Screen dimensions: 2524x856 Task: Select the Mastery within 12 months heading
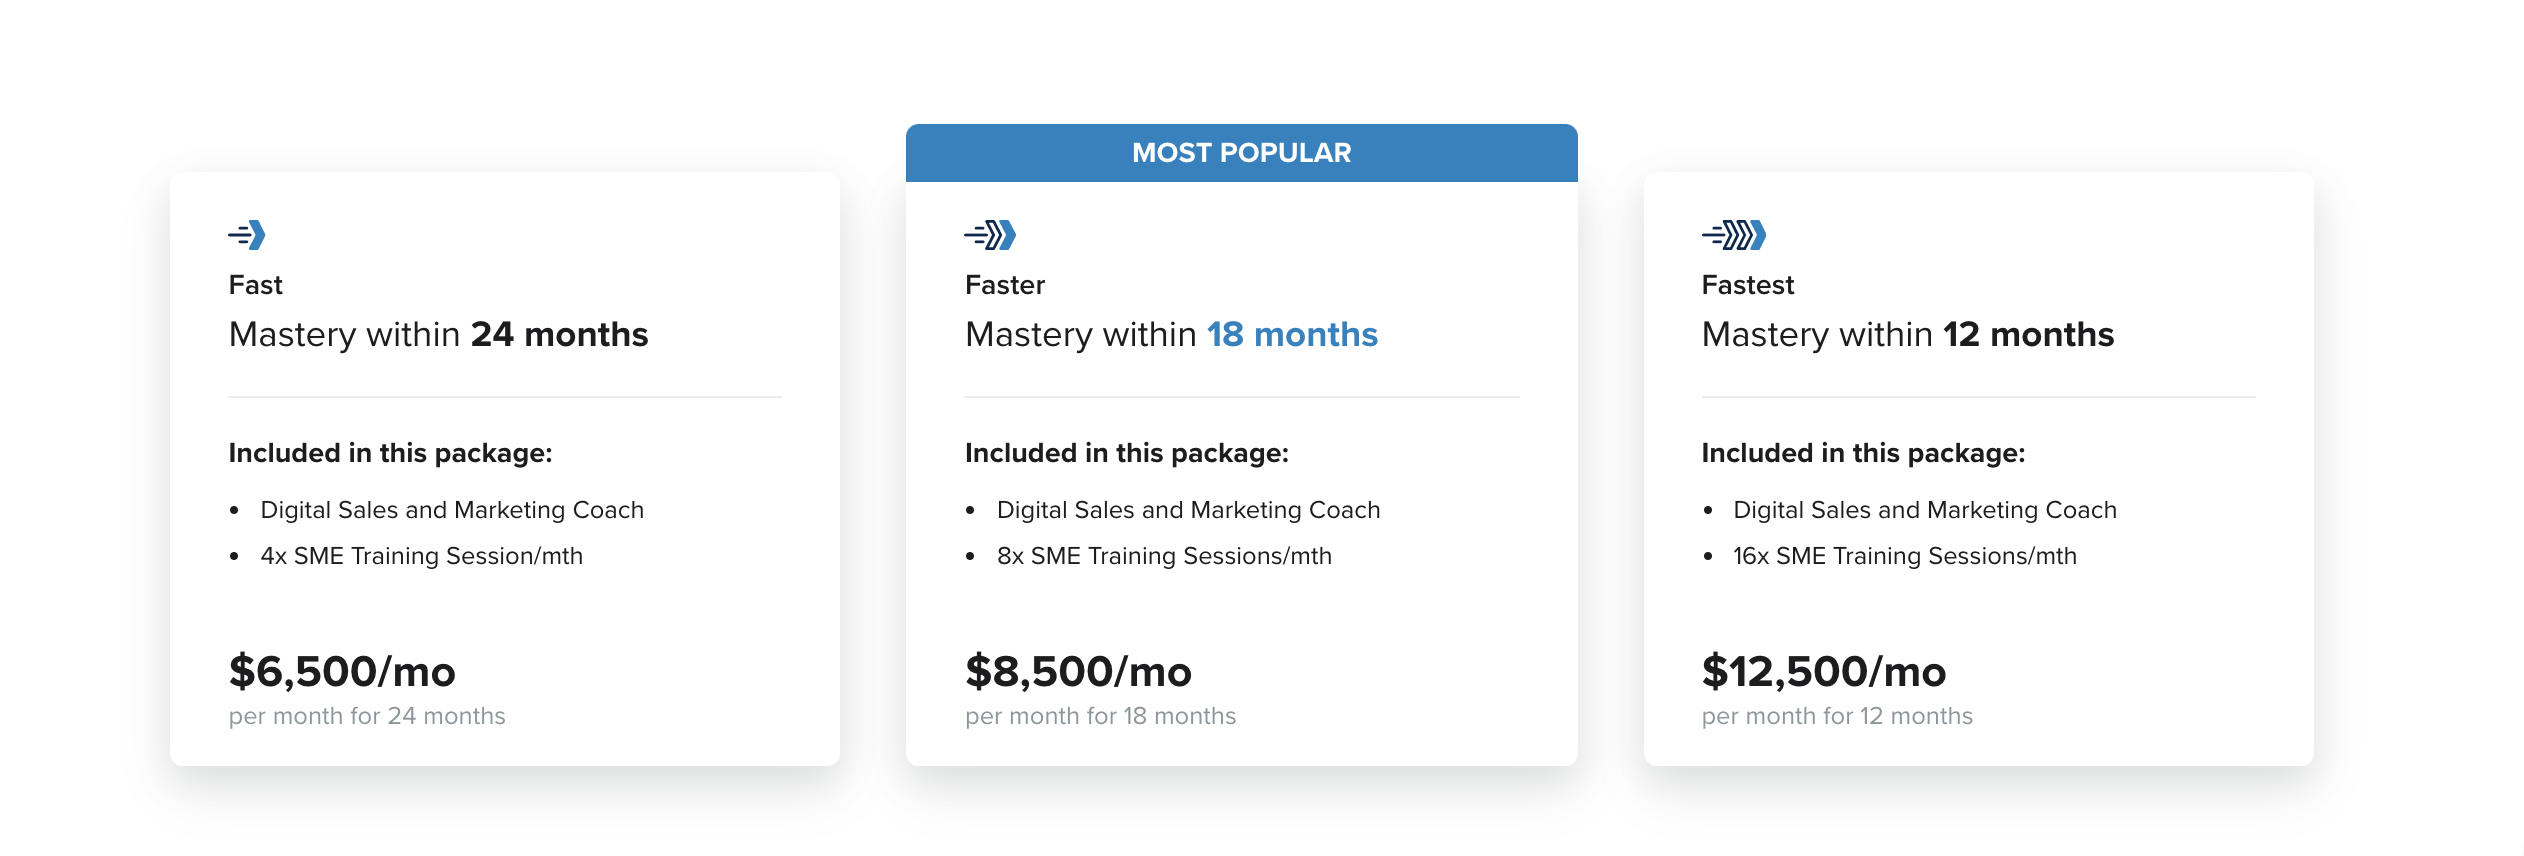(x=1908, y=335)
